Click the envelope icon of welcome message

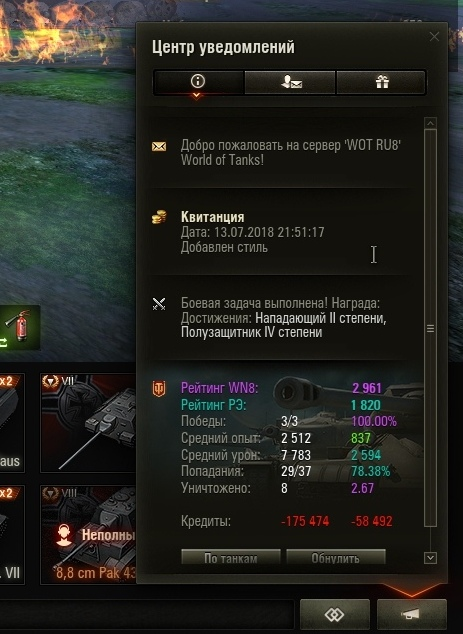click(x=159, y=146)
